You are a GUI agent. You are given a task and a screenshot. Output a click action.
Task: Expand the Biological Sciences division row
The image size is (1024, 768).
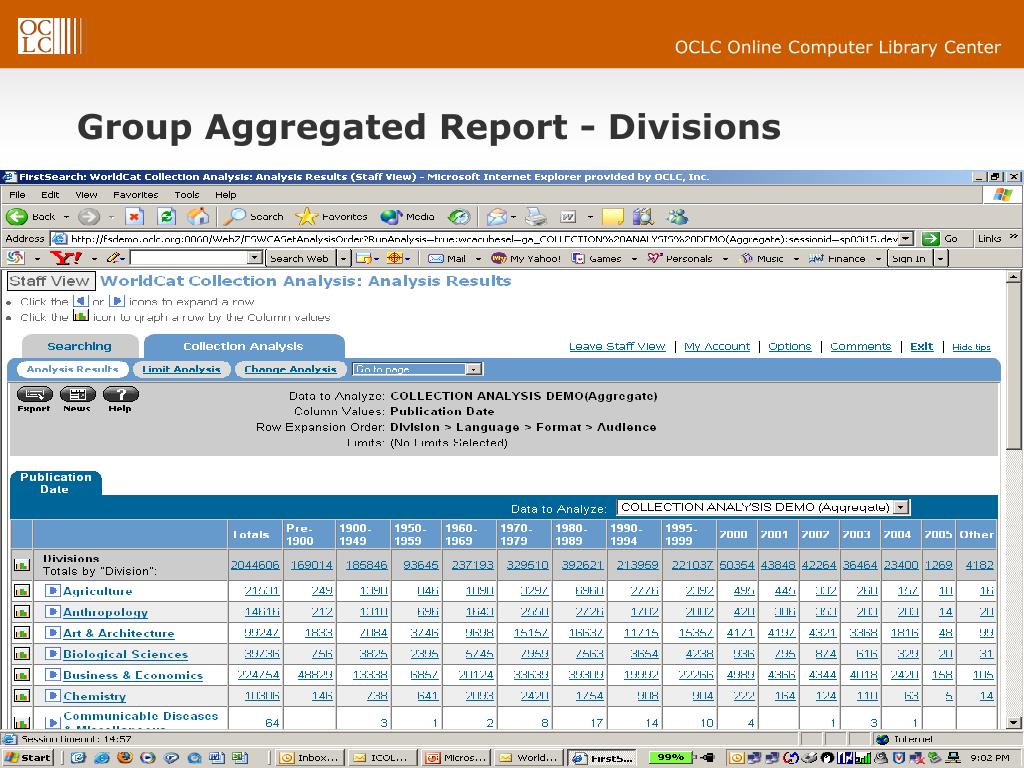pos(53,654)
